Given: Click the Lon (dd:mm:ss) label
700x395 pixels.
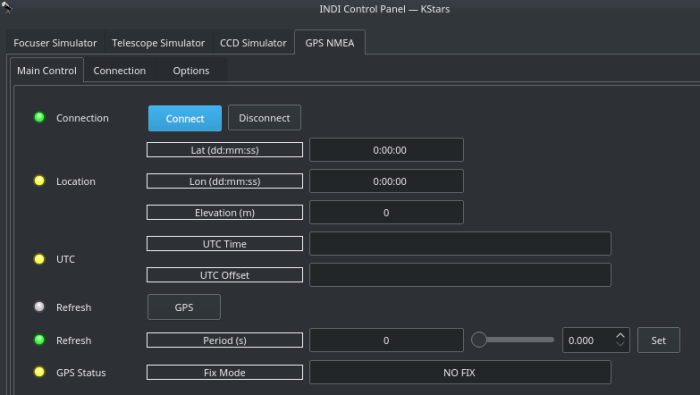Looking at the screenshot, I should pyautogui.click(x=225, y=181).
